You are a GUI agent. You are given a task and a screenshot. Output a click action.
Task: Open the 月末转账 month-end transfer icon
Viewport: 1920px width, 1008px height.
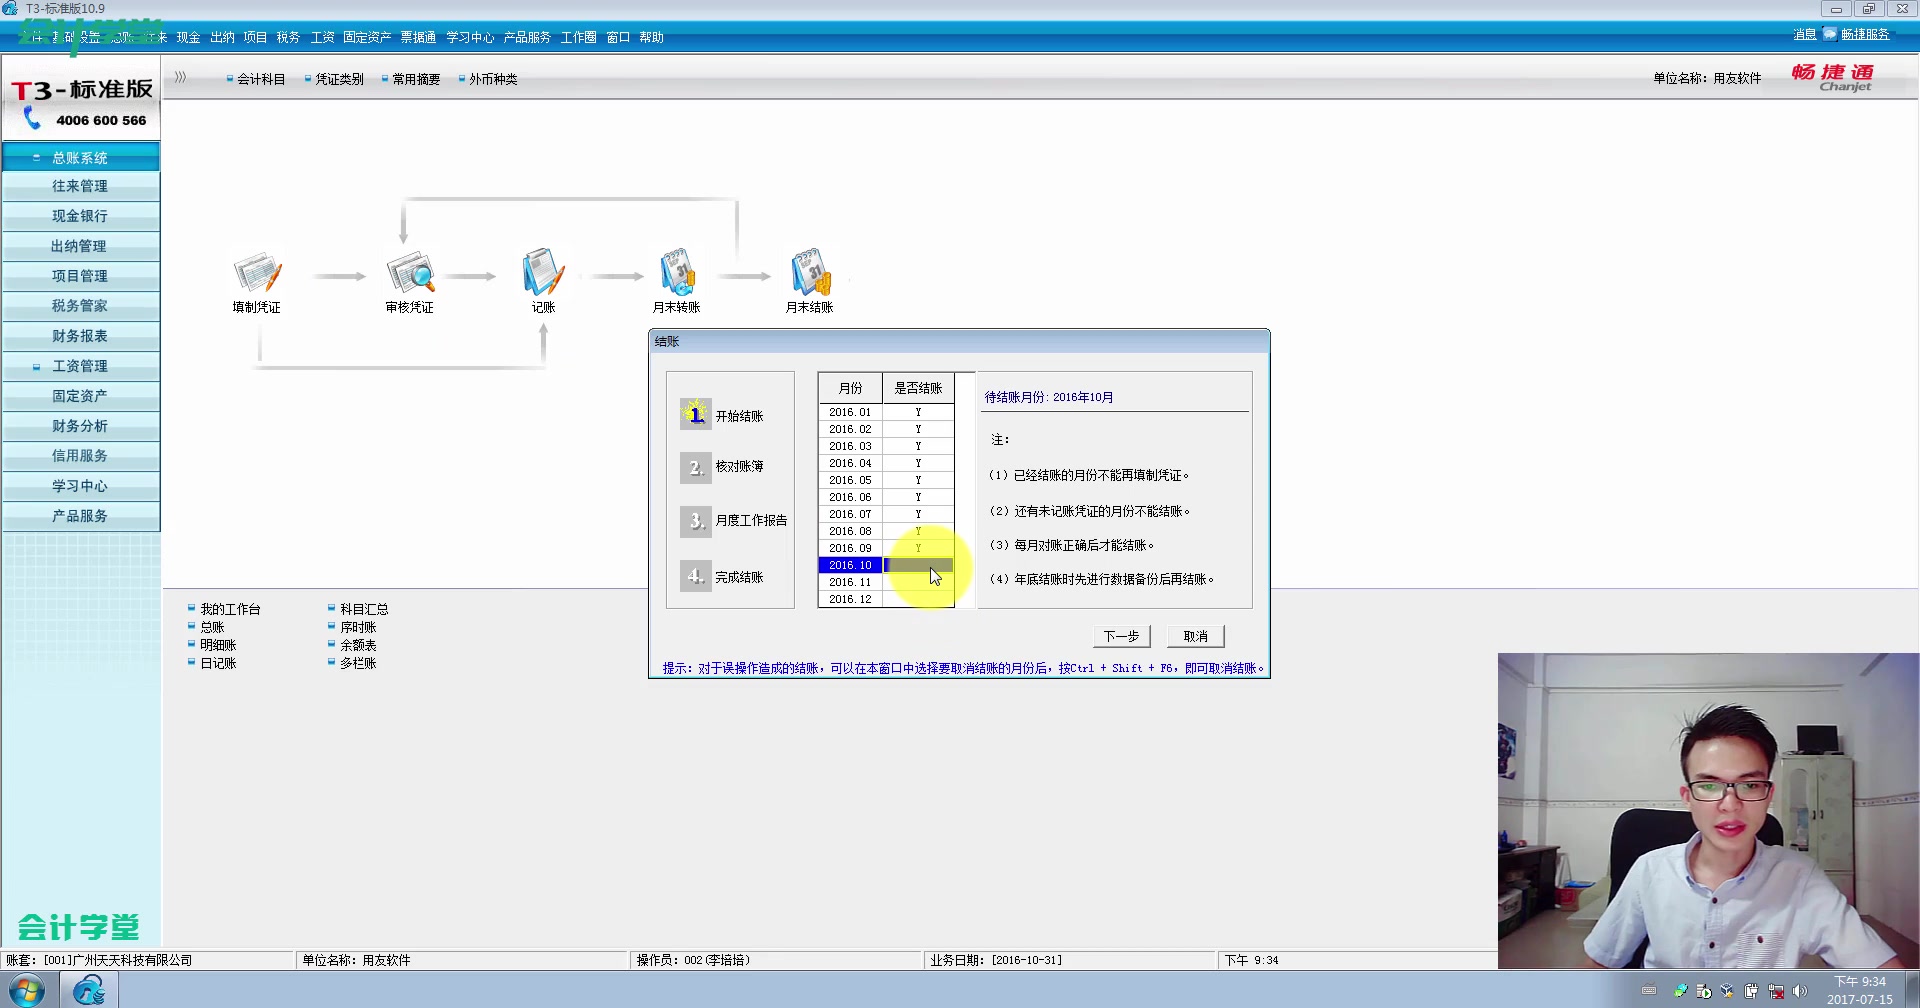click(677, 272)
